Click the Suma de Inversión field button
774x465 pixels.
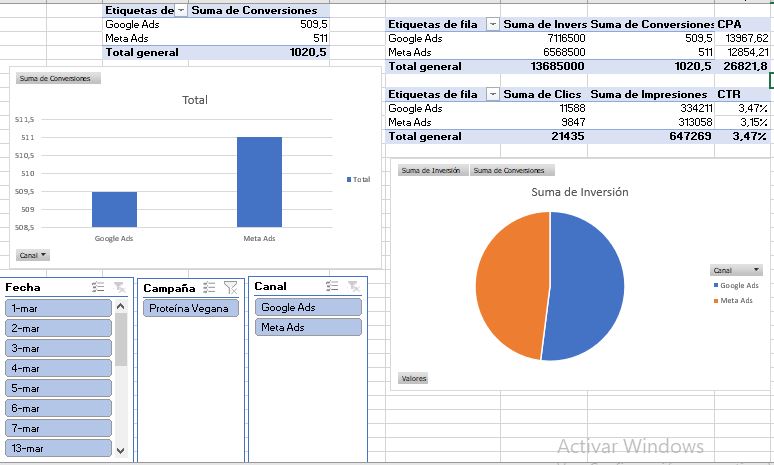431,170
